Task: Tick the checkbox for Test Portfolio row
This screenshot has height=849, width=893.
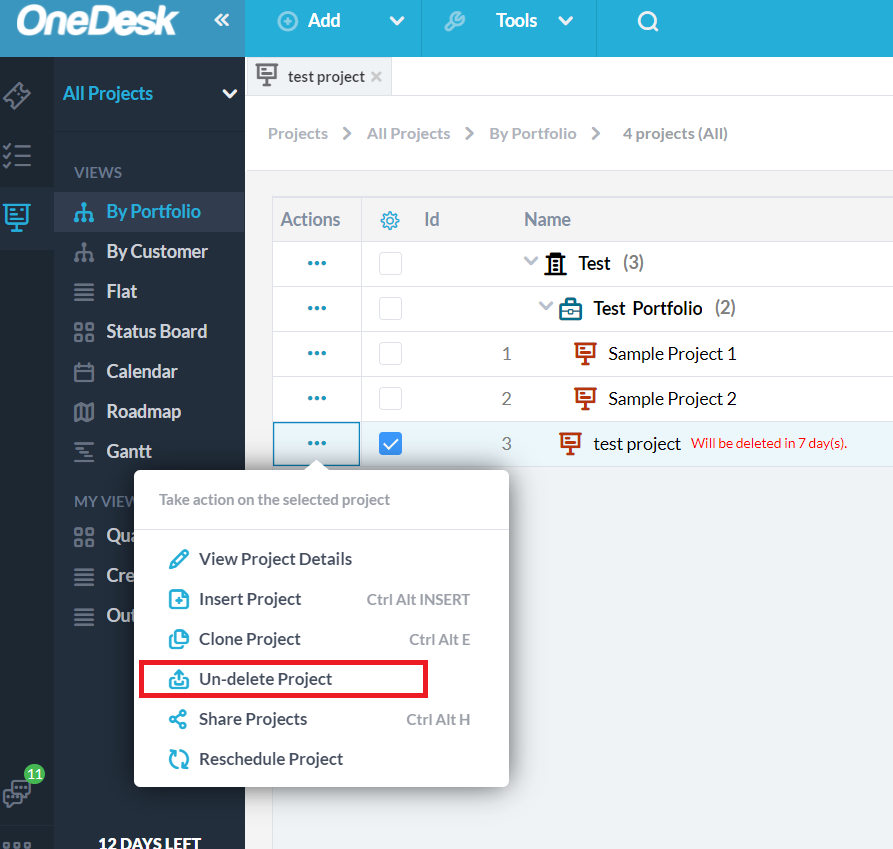Action: pyautogui.click(x=390, y=309)
